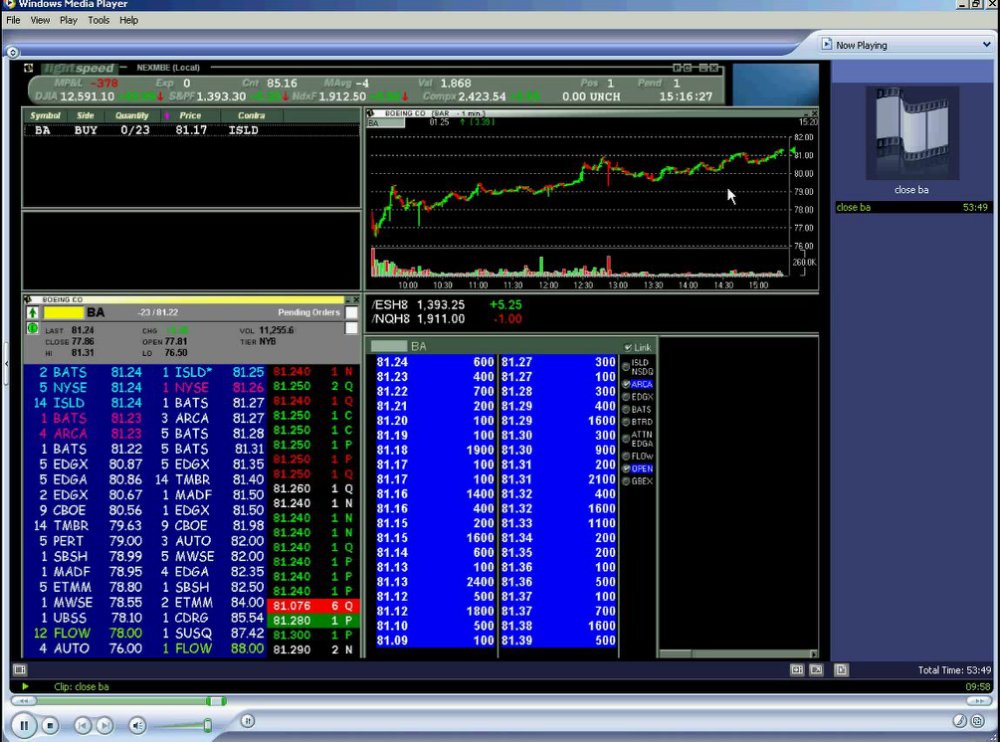Open the Tools menu
This screenshot has height=742, width=1000.
pos(98,20)
